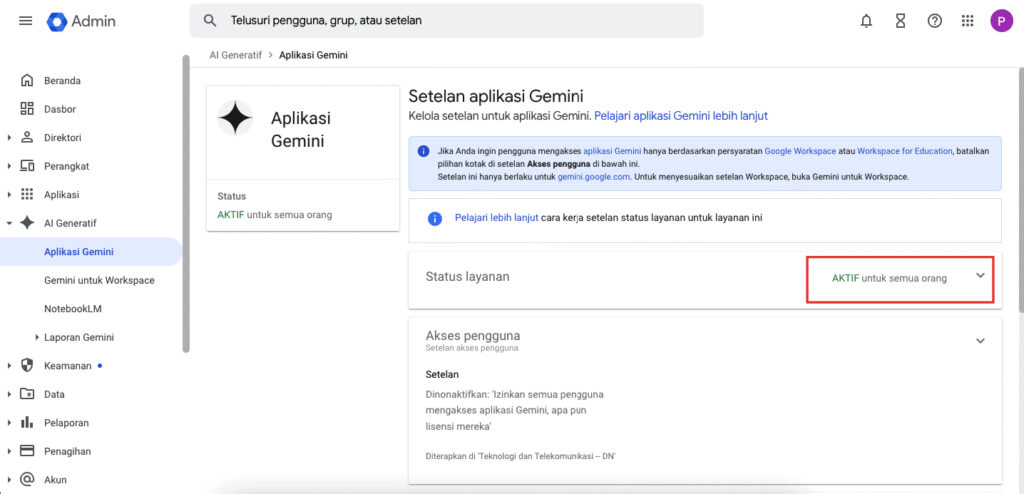Click the Gemini star logo in card
The height and width of the screenshot is (494, 1024).
click(235, 118)
